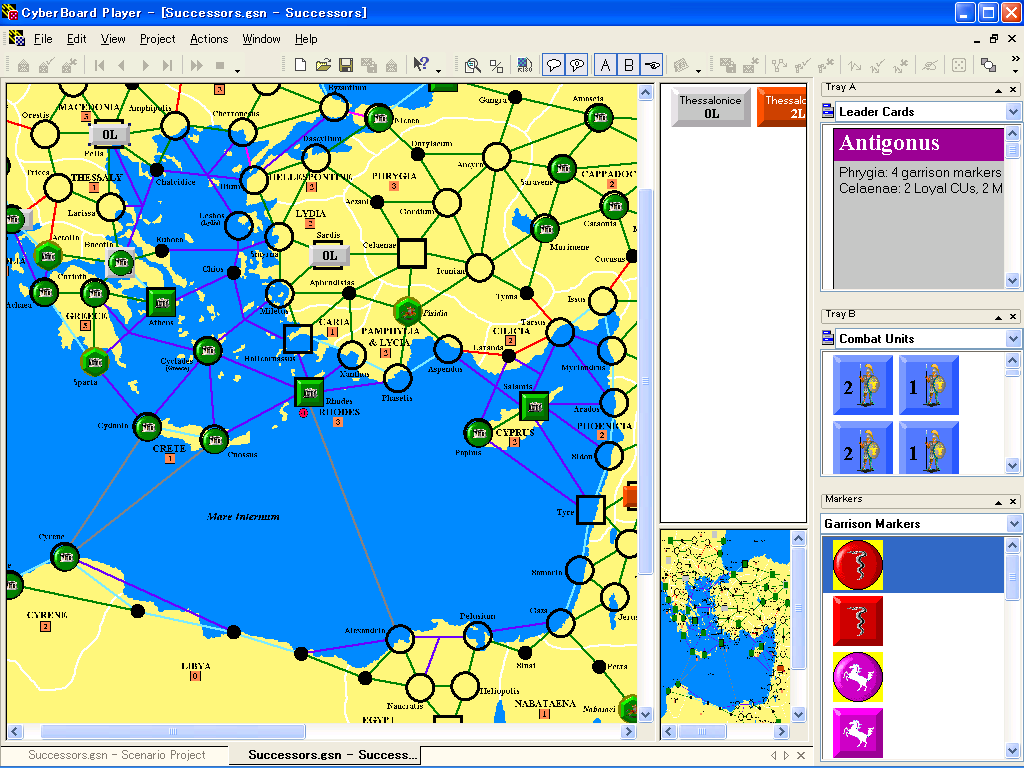The width and height of the screenshot is (1024, 768).
Task: Collapse the Markers panel with its arrow
Action: point(999,502)
